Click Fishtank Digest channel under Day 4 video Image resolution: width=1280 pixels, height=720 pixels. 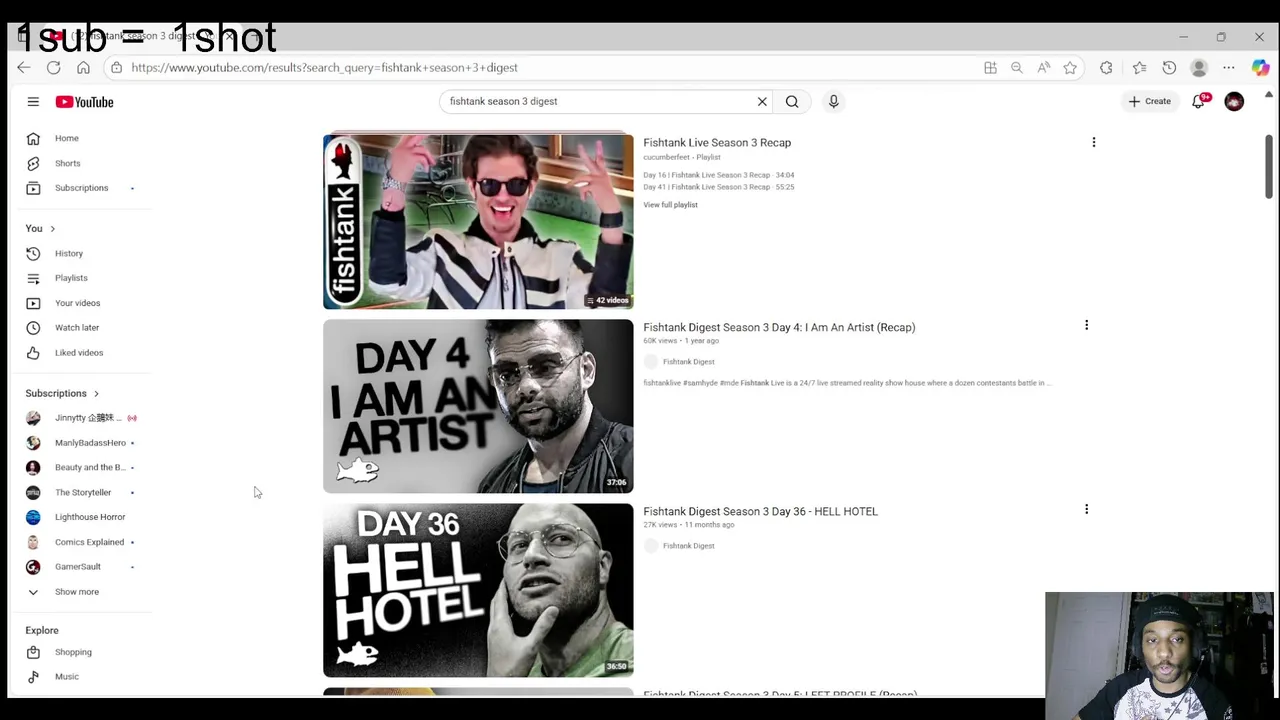pyautogui.click(x=688, y=362)
